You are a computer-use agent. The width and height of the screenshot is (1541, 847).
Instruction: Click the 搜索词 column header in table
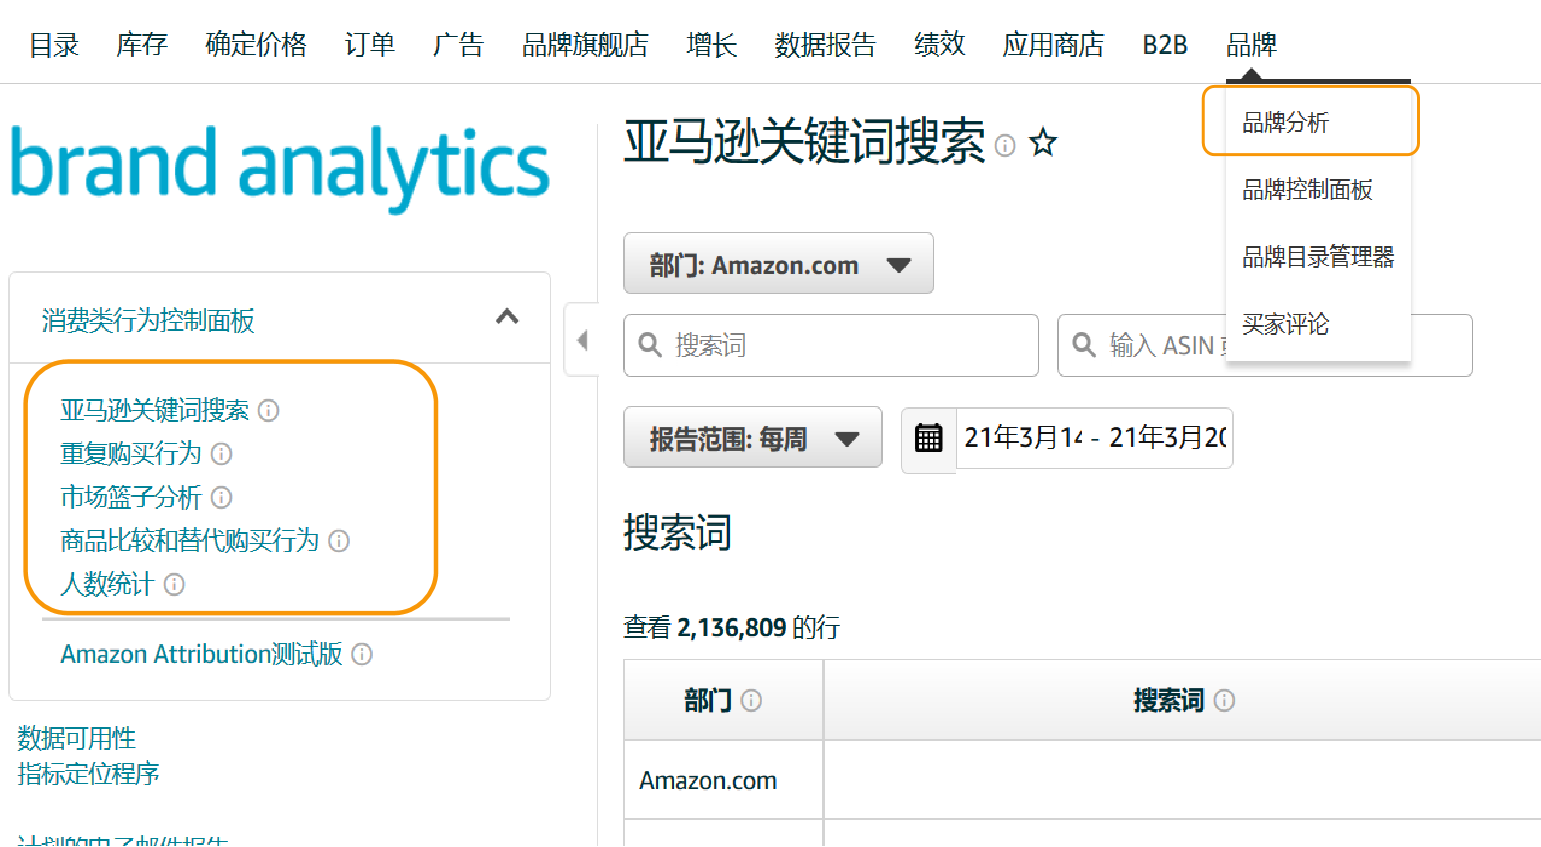(1183, 700)
